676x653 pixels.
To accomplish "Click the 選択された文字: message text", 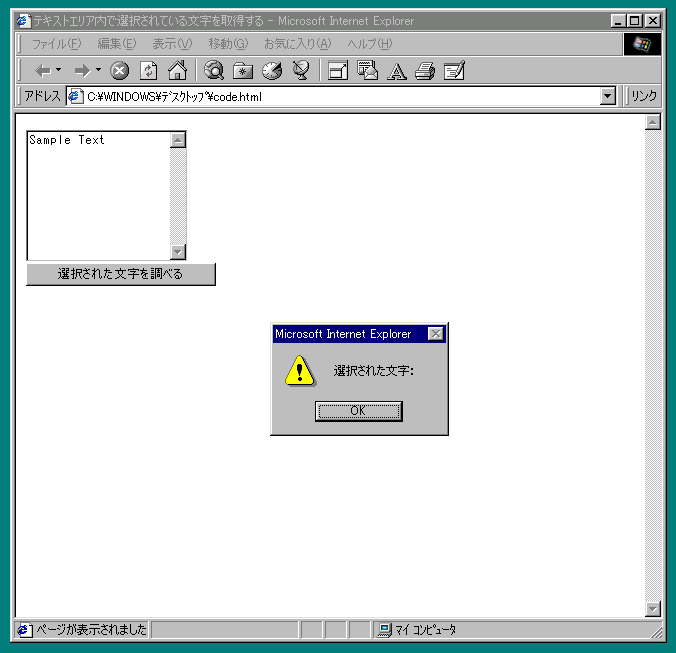I will click(374, 371).
